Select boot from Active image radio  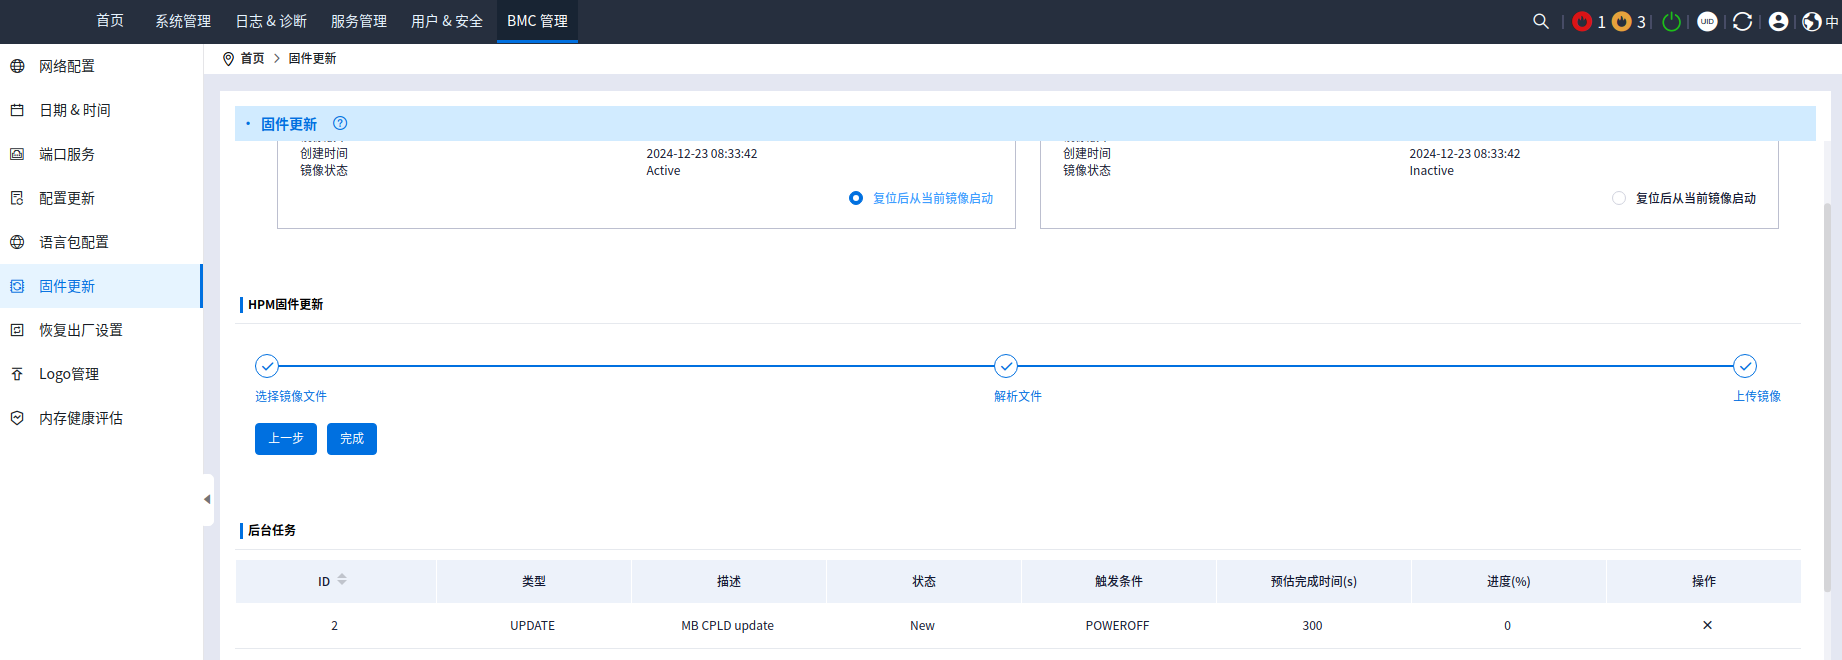point(856,198)
